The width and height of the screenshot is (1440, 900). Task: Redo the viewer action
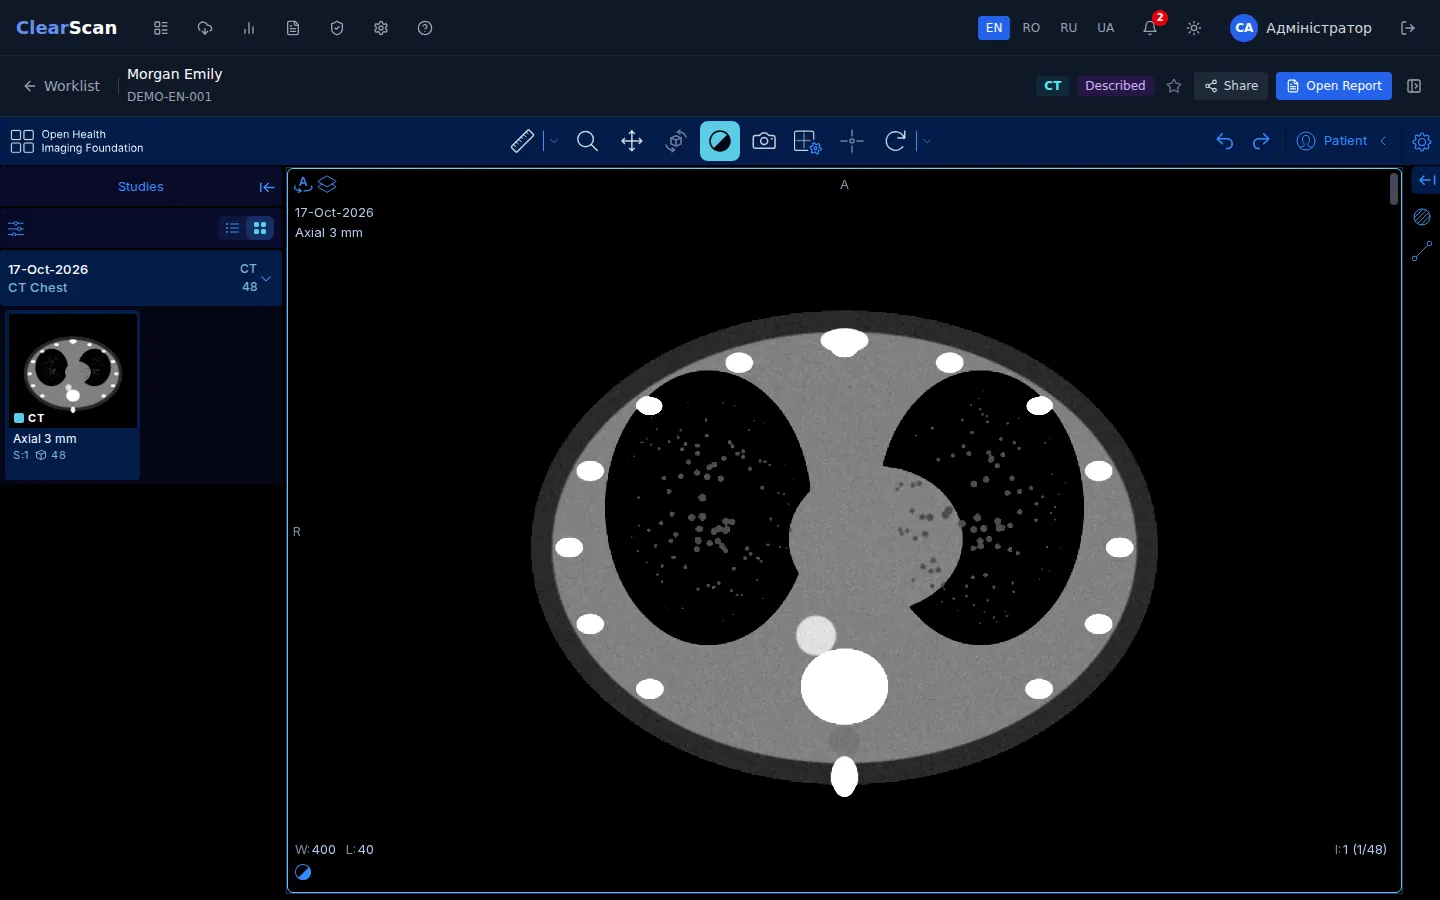pos(1261,141)
